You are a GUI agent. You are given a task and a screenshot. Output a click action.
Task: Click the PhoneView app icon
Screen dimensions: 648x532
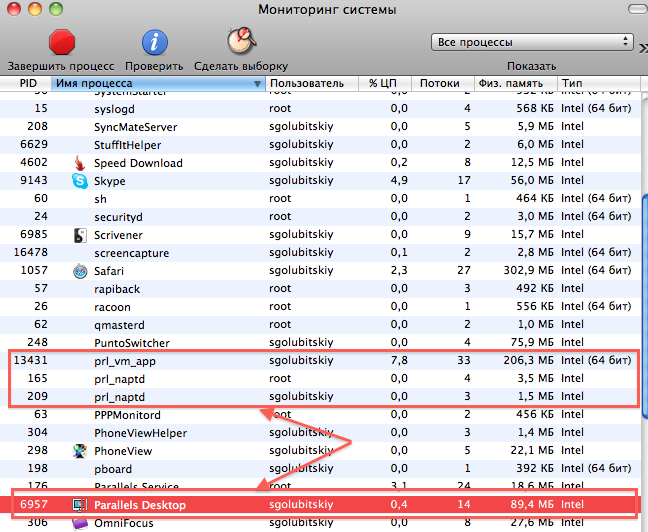click(80, 451)
